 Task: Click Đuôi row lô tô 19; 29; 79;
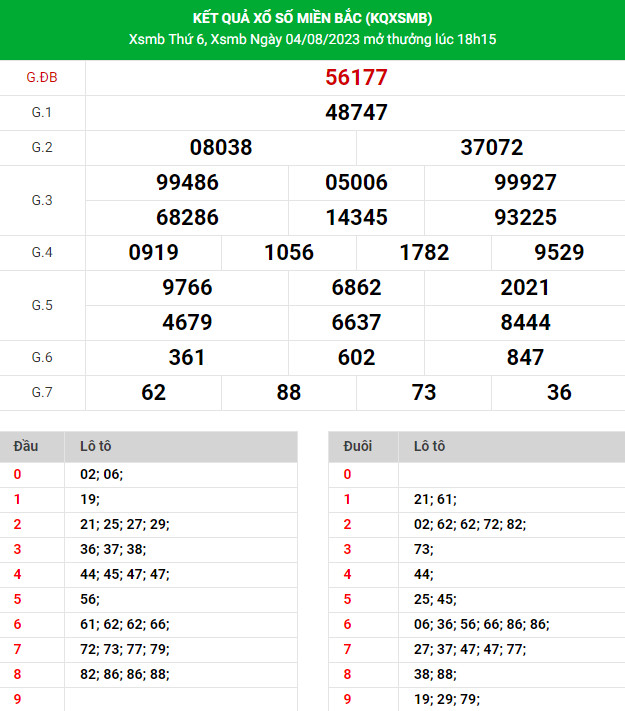click(x=447, y=699)
